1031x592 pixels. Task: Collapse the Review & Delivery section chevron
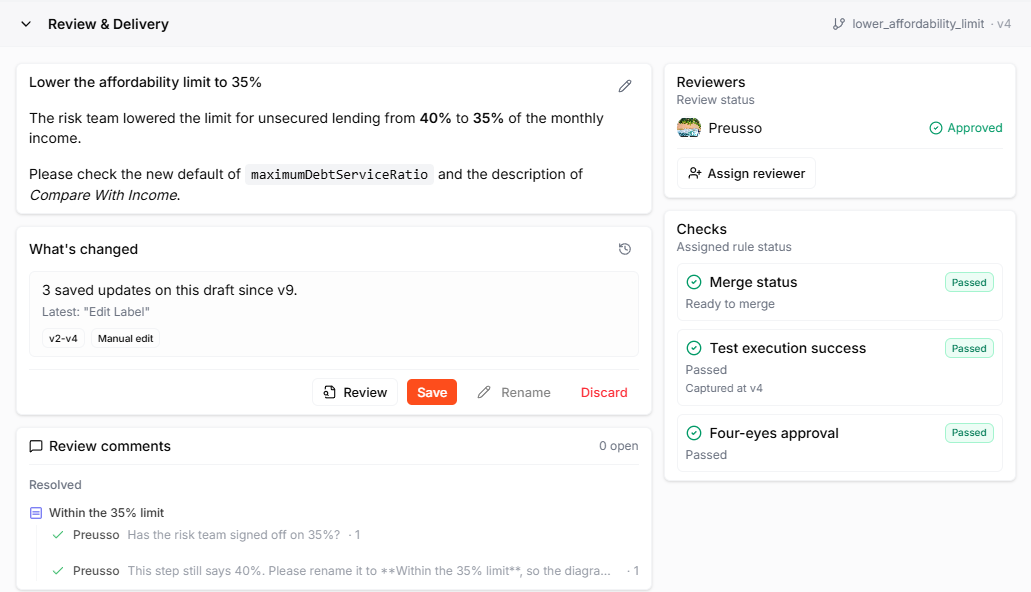(26, 24)
